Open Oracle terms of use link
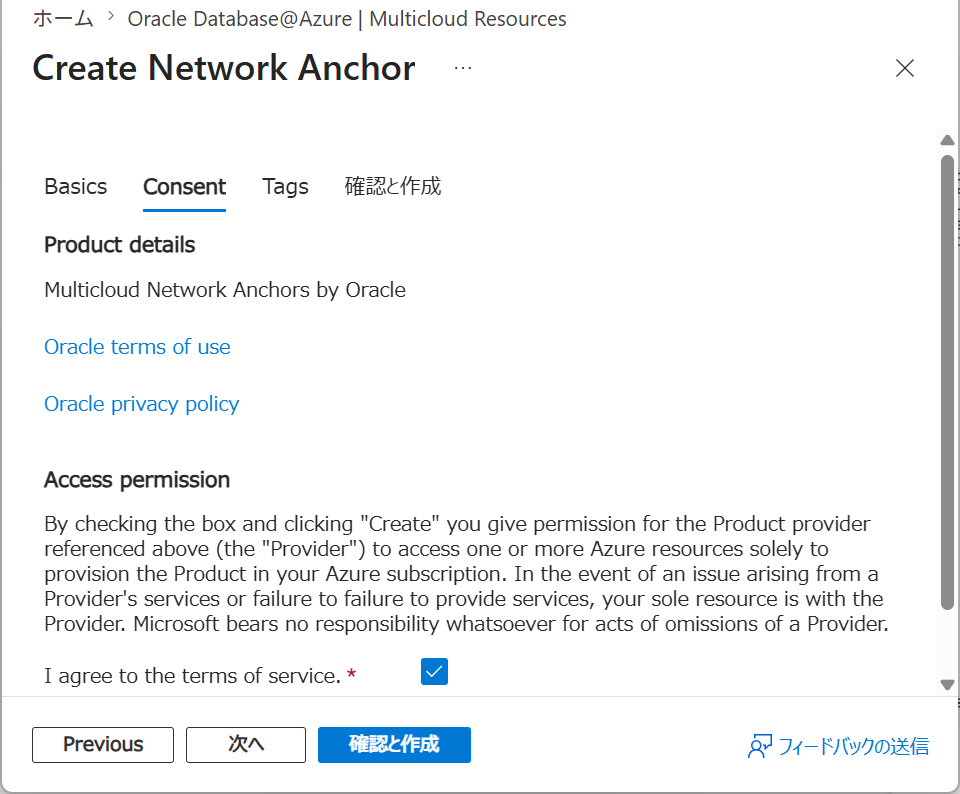This screenshot has width=960, height=794. (137, 346)
